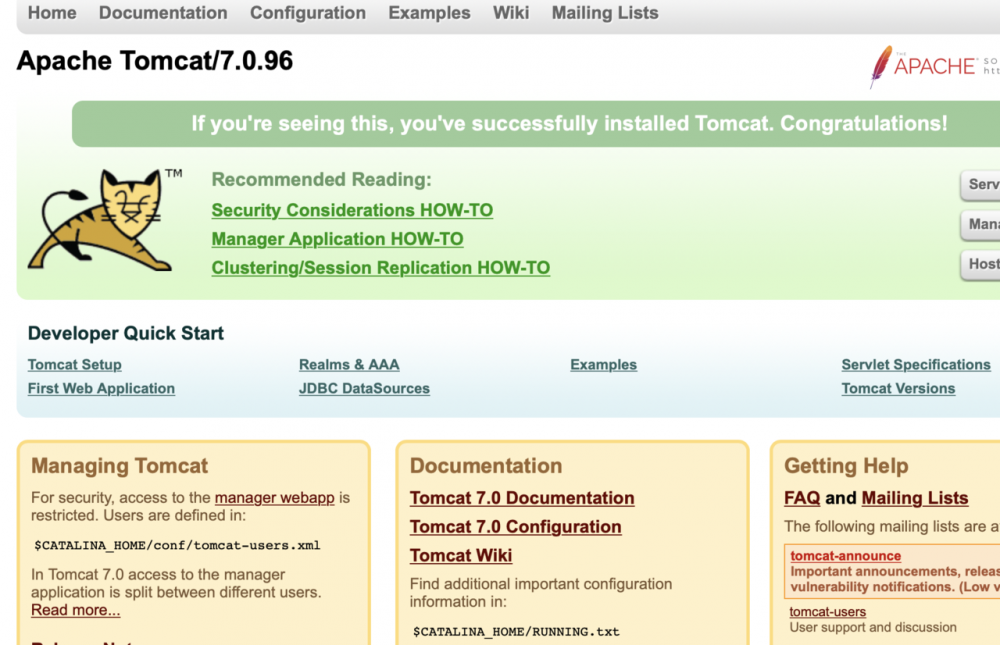This screenshot has height=645, width=1000.
Task: Open the FAQ link in Getting Help
Action: pos(802,498)
